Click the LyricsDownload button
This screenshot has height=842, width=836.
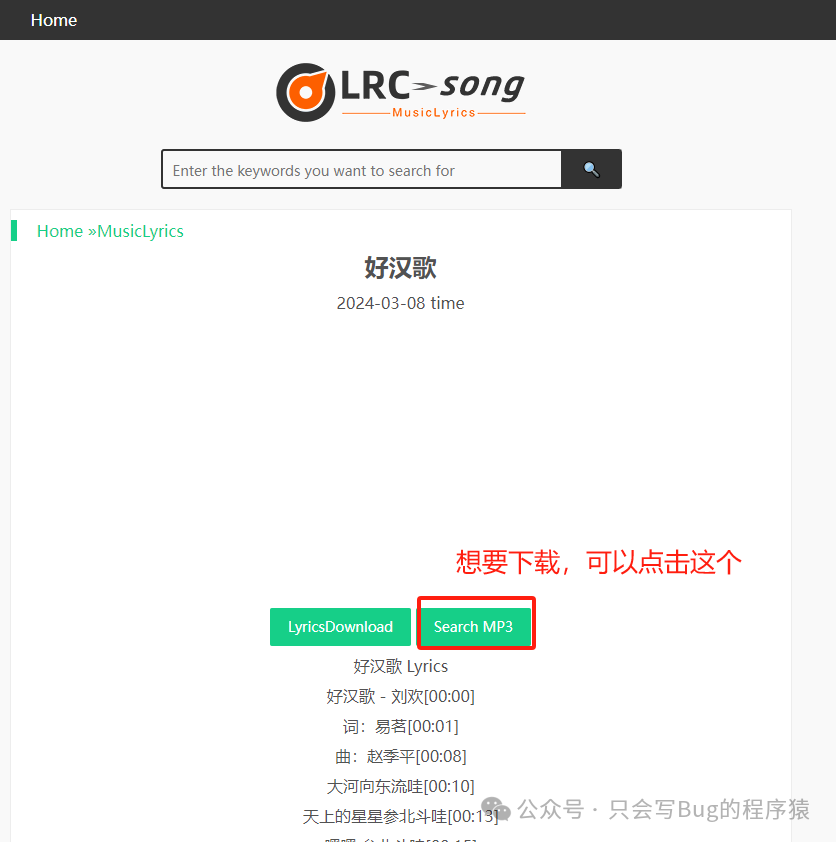[340, 626]
